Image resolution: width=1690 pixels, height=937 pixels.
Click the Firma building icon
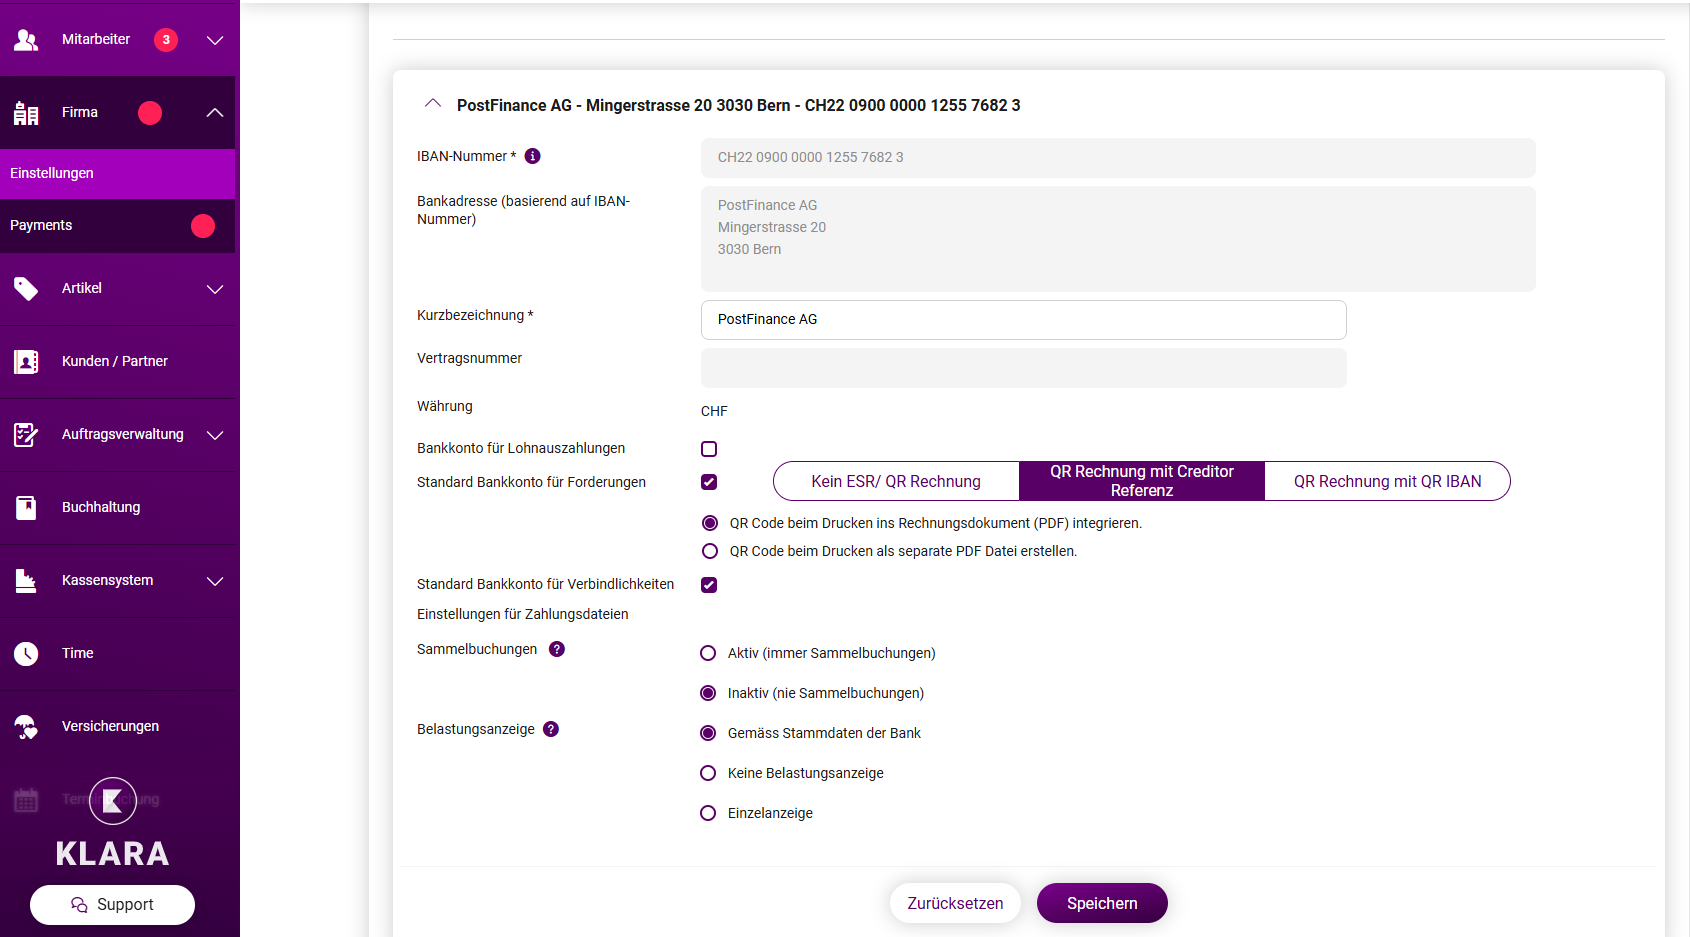pos(26,113)
